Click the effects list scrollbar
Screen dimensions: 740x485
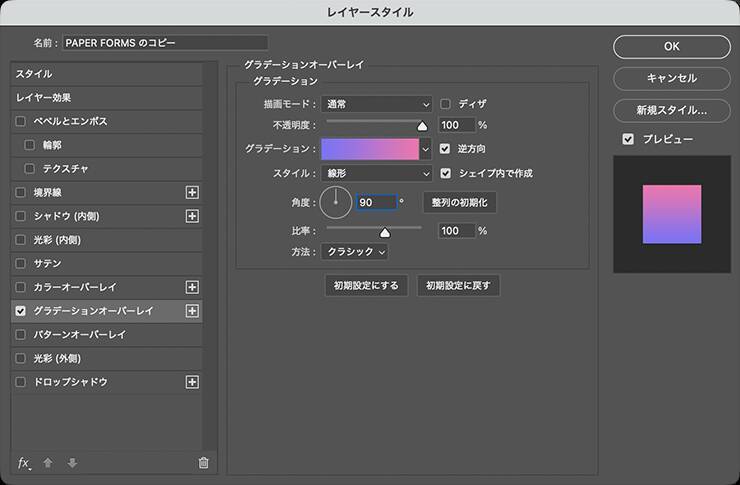coord(210,255)
